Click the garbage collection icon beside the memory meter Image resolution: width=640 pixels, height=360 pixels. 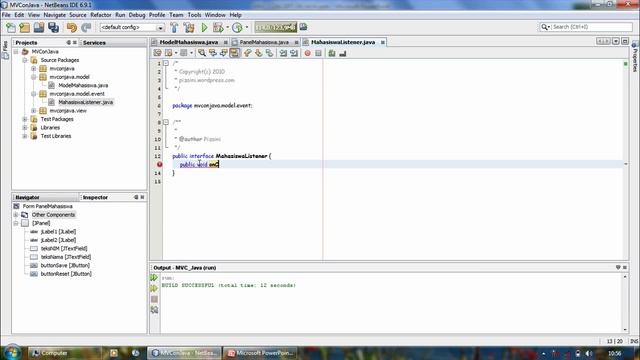(x=303, y=27)
